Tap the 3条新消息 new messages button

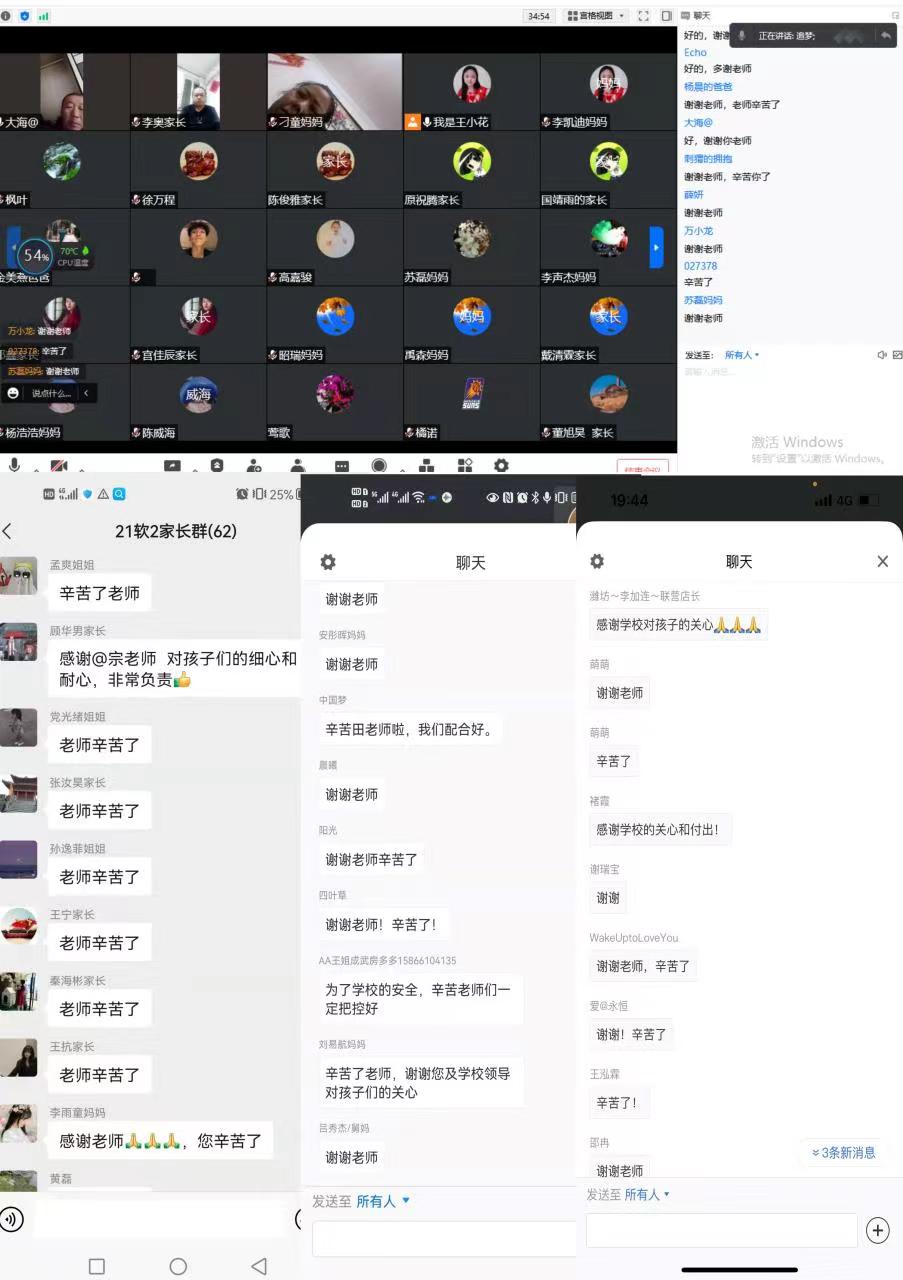pos(844,1153)
